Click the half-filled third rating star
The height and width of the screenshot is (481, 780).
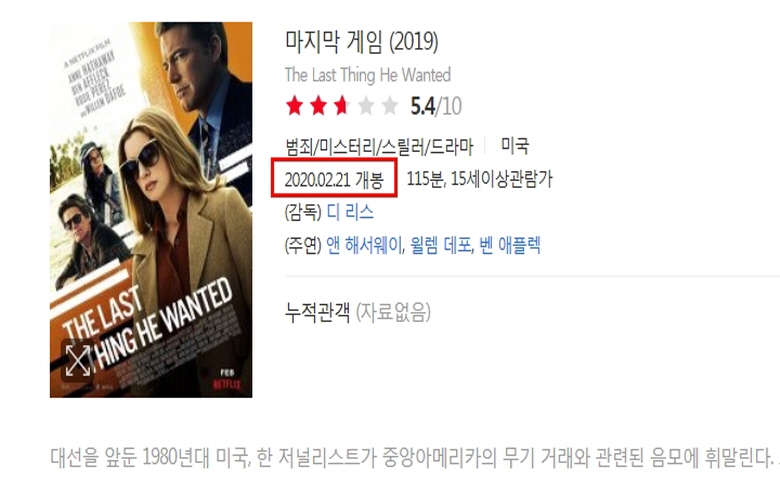pos(342,106)
